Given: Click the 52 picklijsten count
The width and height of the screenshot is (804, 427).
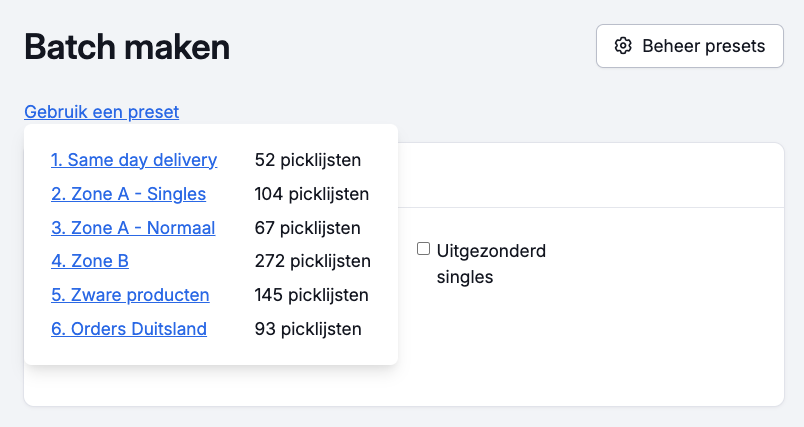Looking at the screenshot, I should [x=308, y=160].
